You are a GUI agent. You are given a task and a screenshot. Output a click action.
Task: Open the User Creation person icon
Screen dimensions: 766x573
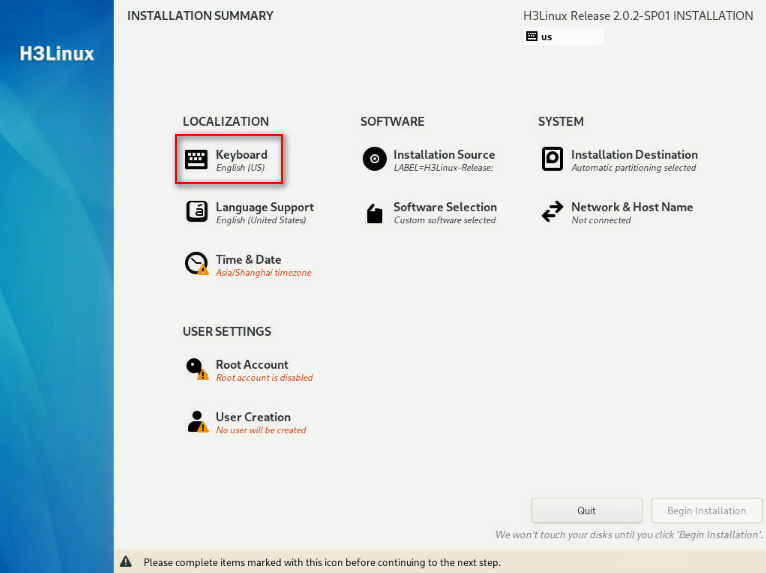click(x=197, y=422)
